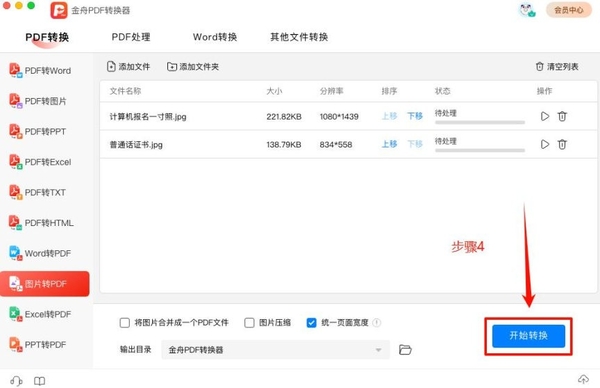Expand the 输出目录 dropdown
The height and width of the screenshot is (388, 600).
pos(276,350)
